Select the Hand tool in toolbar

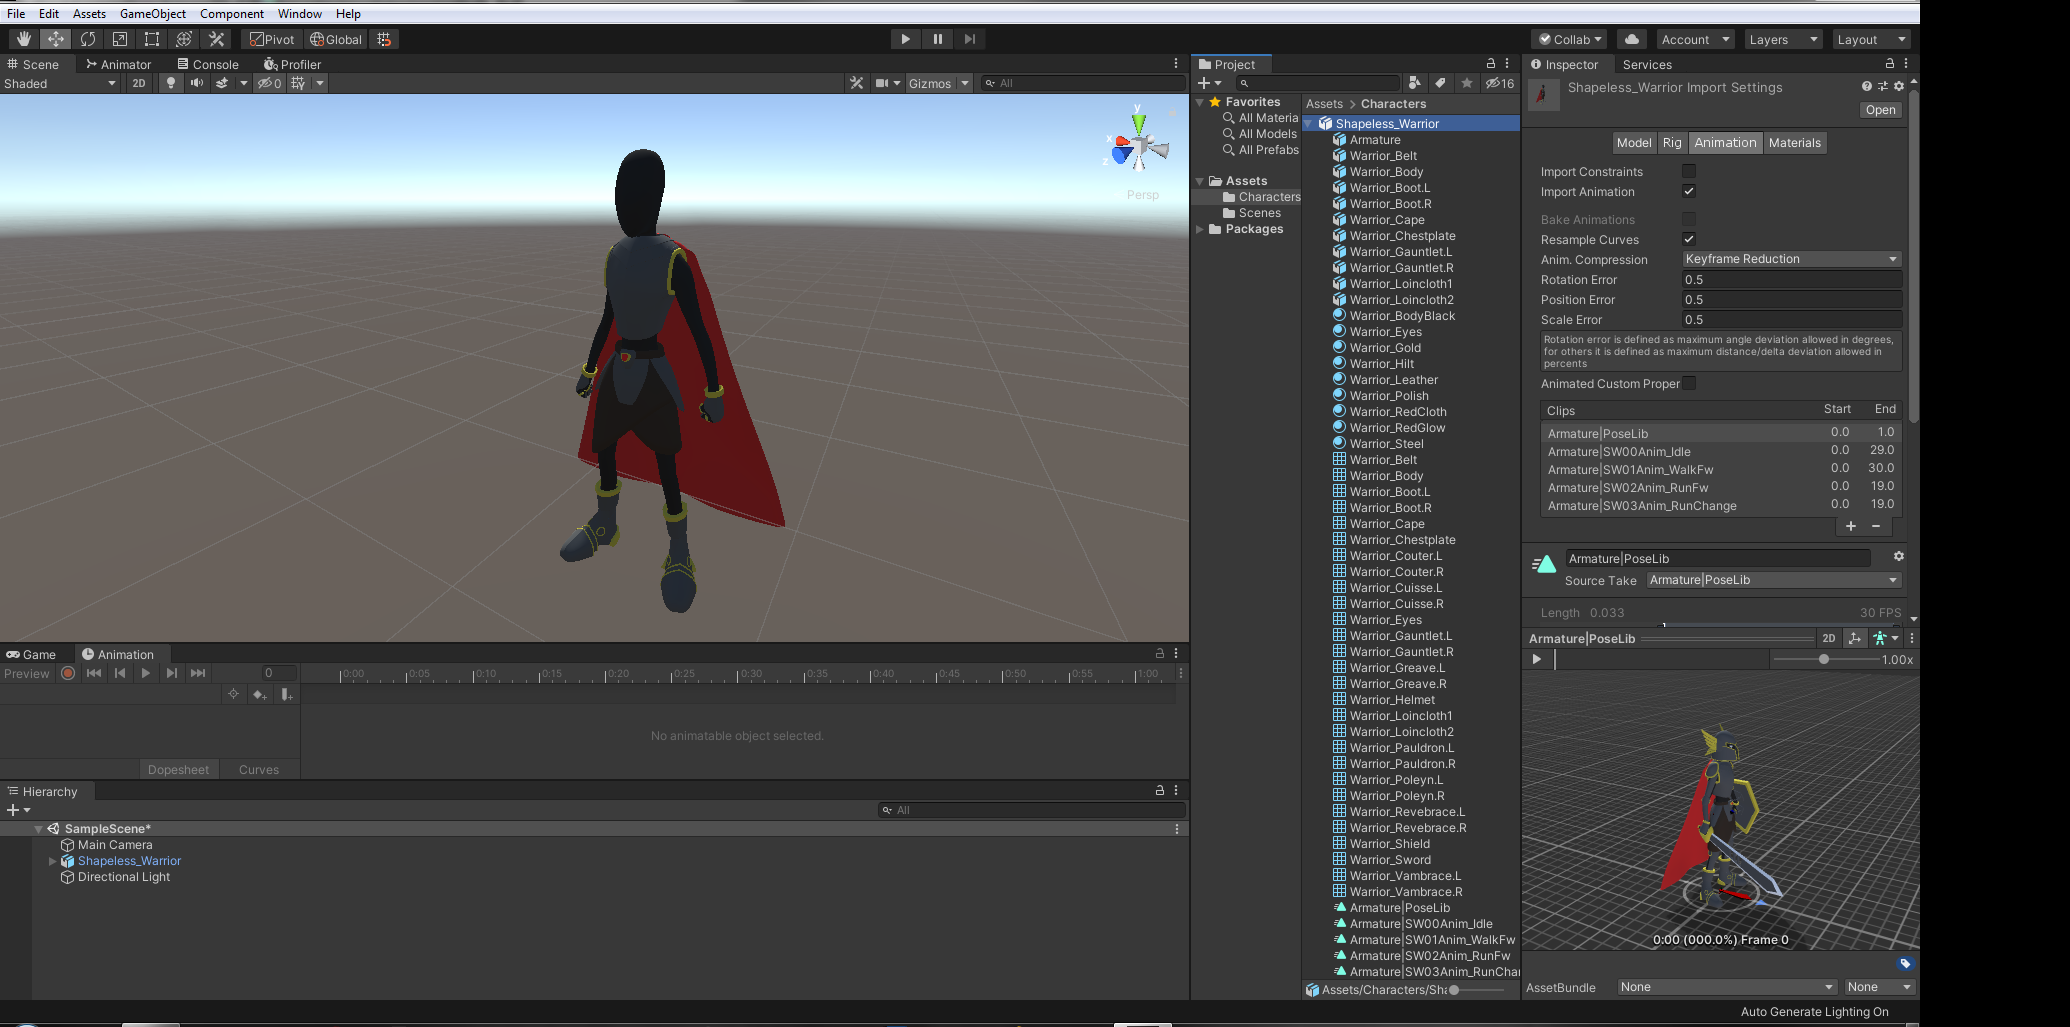[23, 39]
